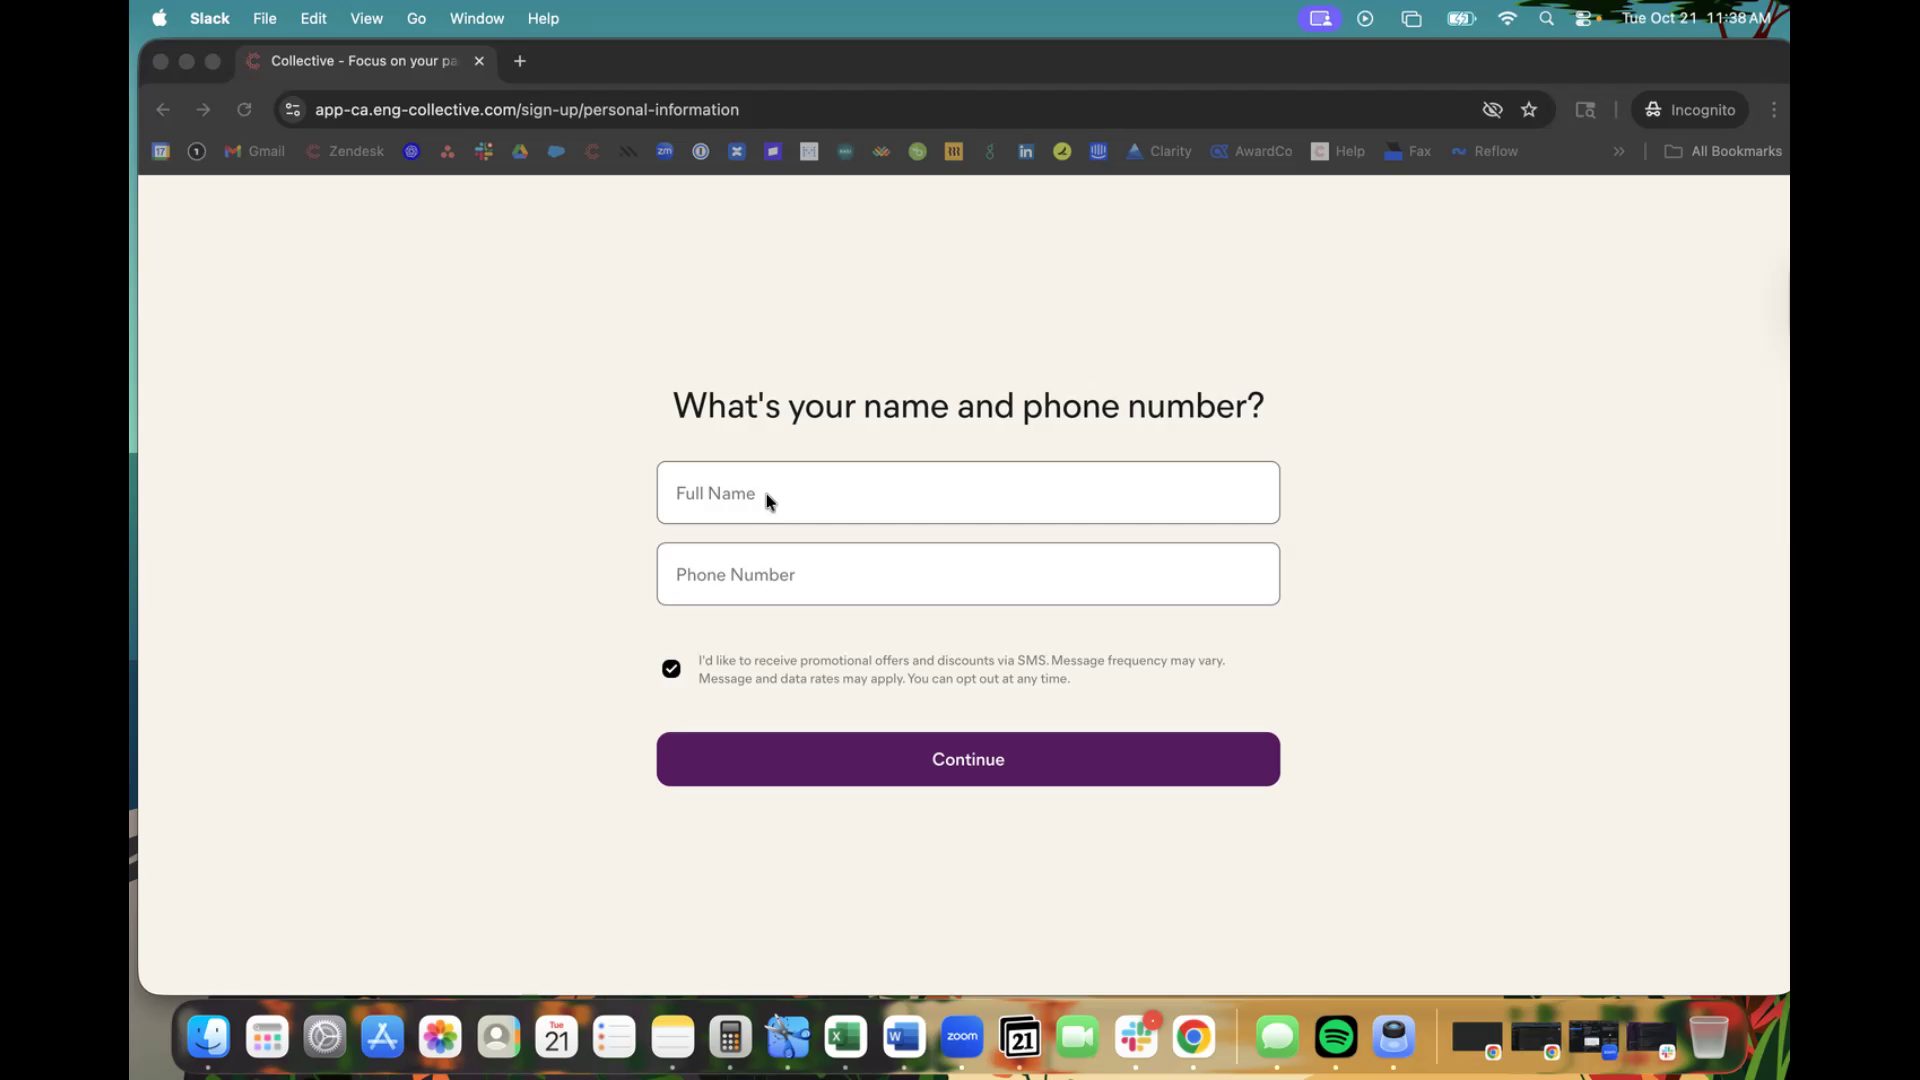This screenshot has width=1920, height=1080.
Task: Open the Window menu
Action: 476,18
